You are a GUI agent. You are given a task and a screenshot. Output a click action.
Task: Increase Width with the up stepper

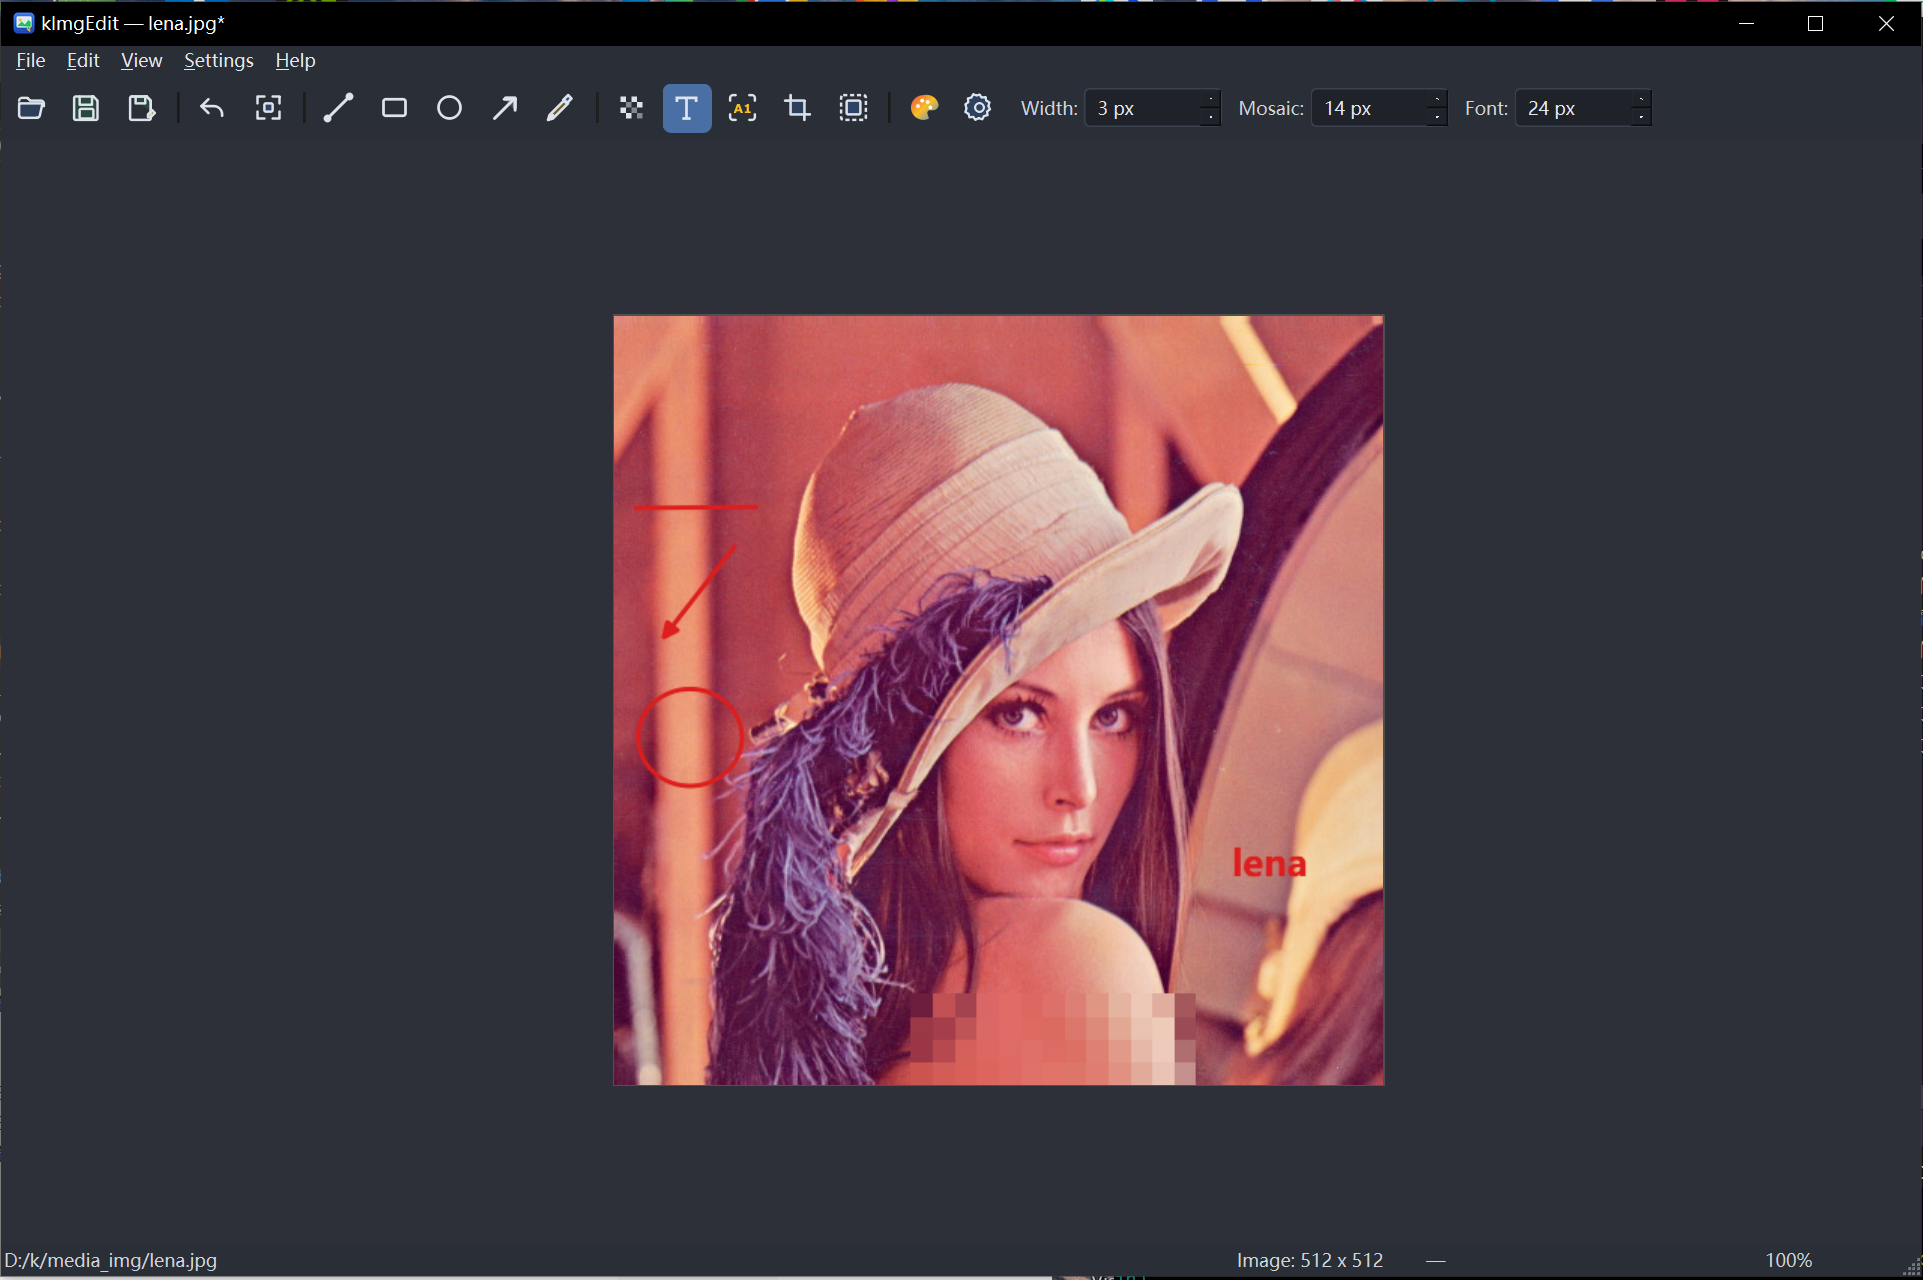pyautogui.click(x=1210, y=99)
